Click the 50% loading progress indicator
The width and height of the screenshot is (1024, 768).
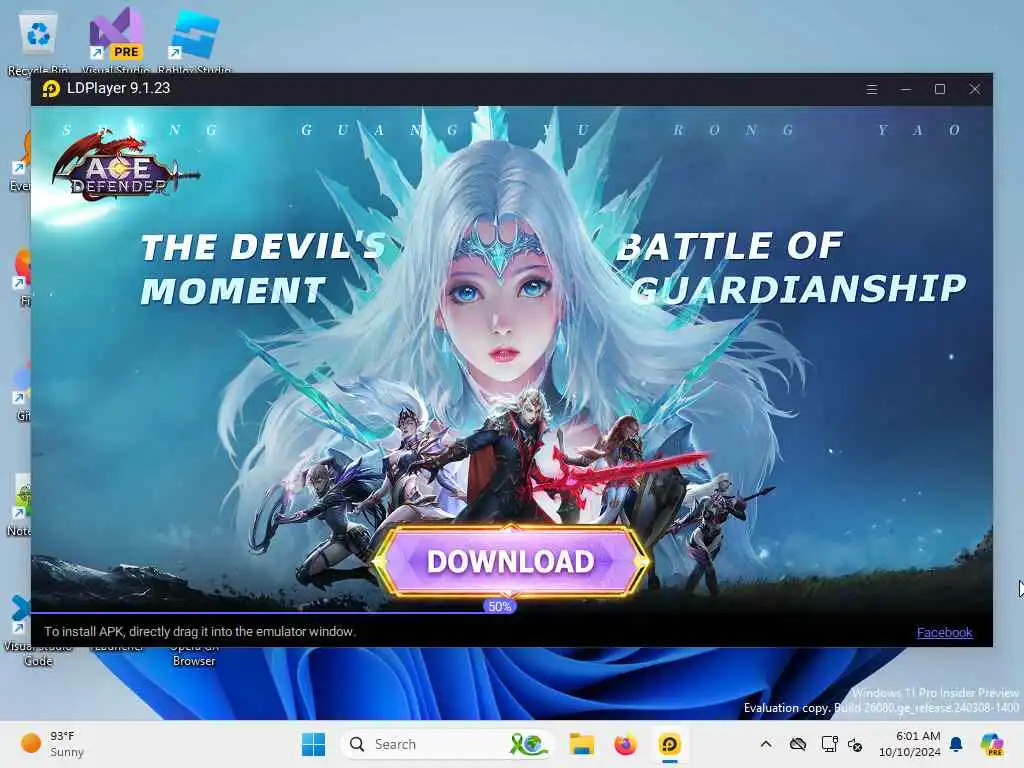(500, 607)
